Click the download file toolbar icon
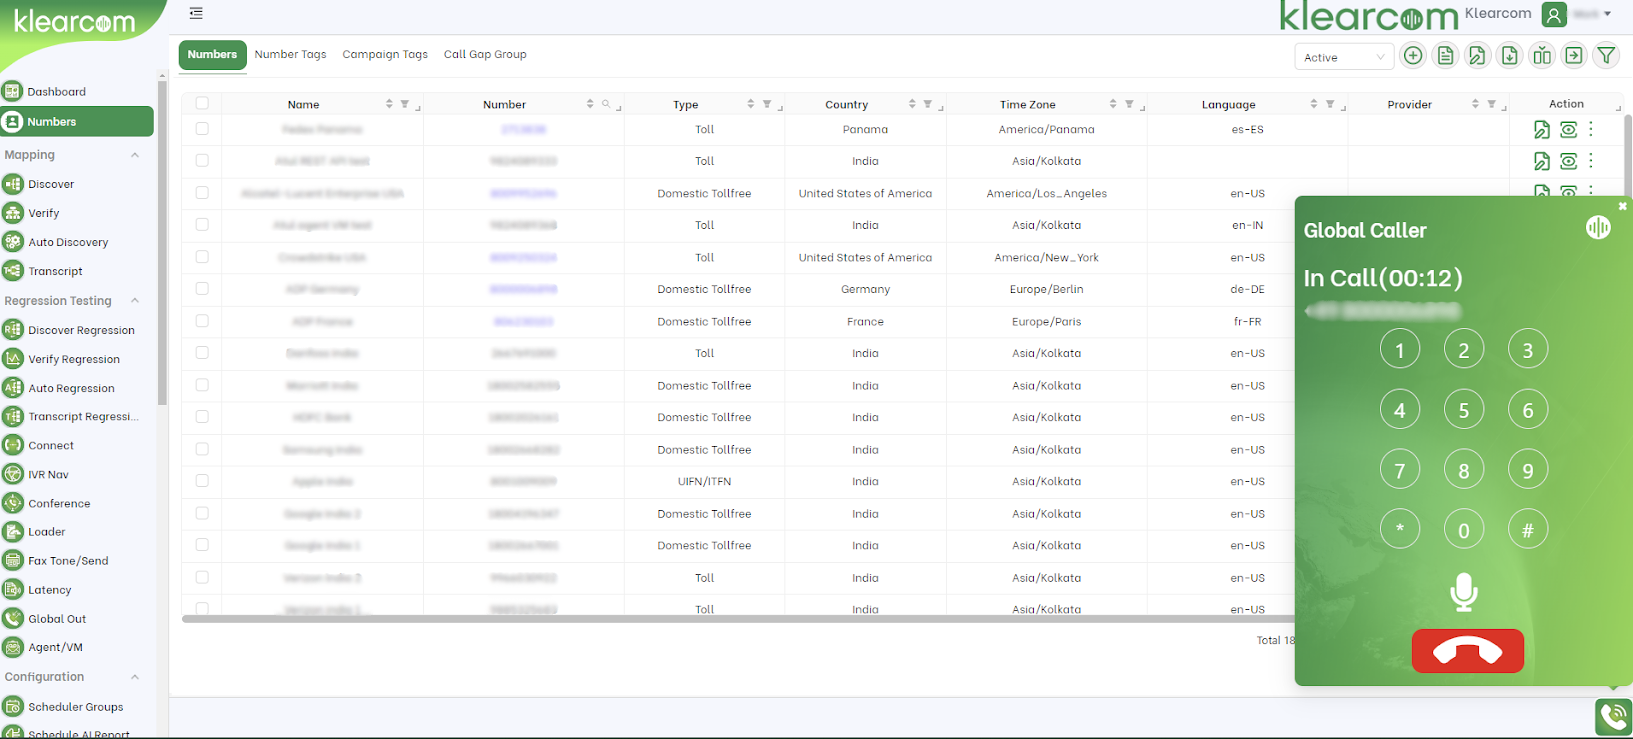Screen dimensions: 1633x739 point(1510,56)
